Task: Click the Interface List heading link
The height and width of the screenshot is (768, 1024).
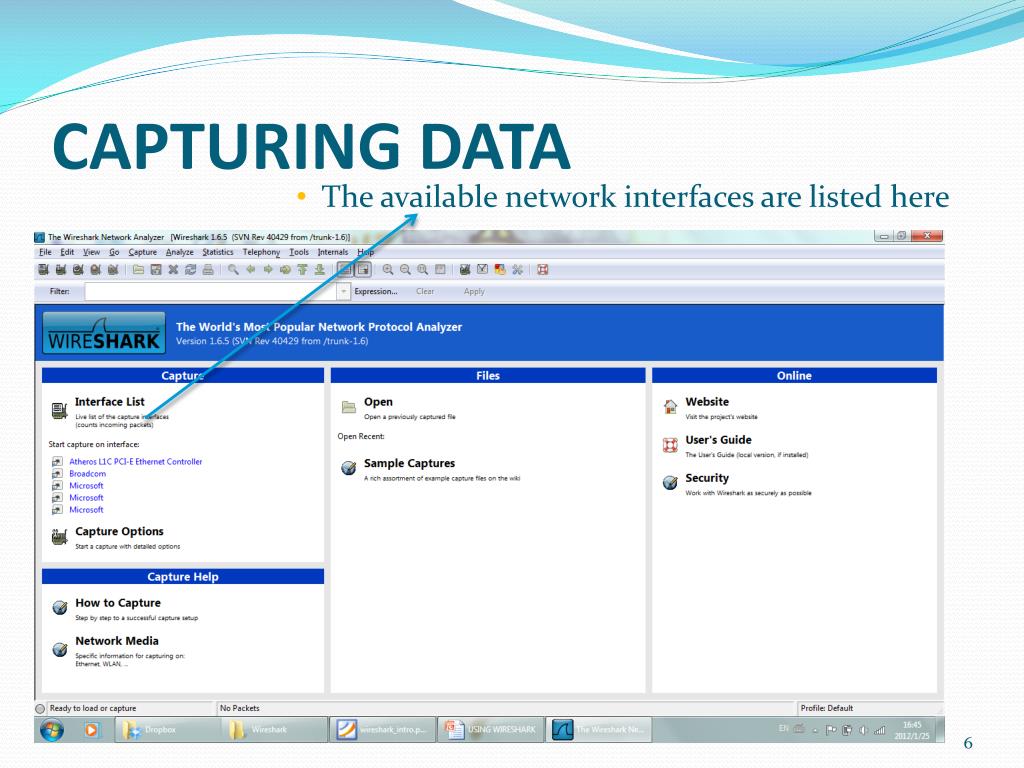Action: point(110,402)
